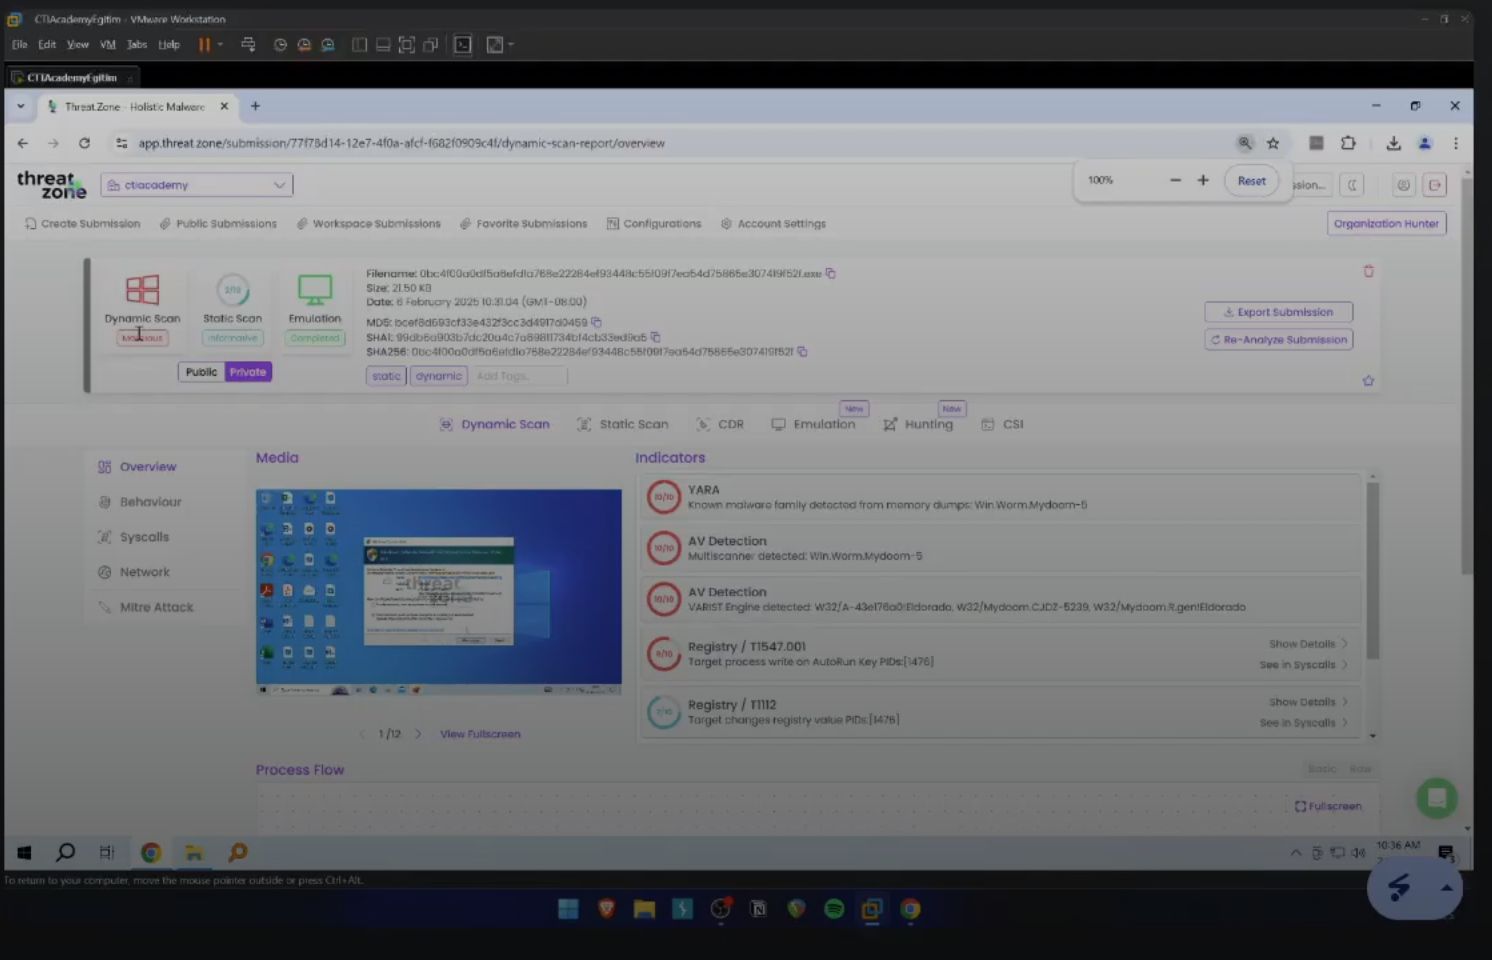Click the guest Windows search icon
Viewport: 1492px width, 960px height.
[x=66, y=852]
